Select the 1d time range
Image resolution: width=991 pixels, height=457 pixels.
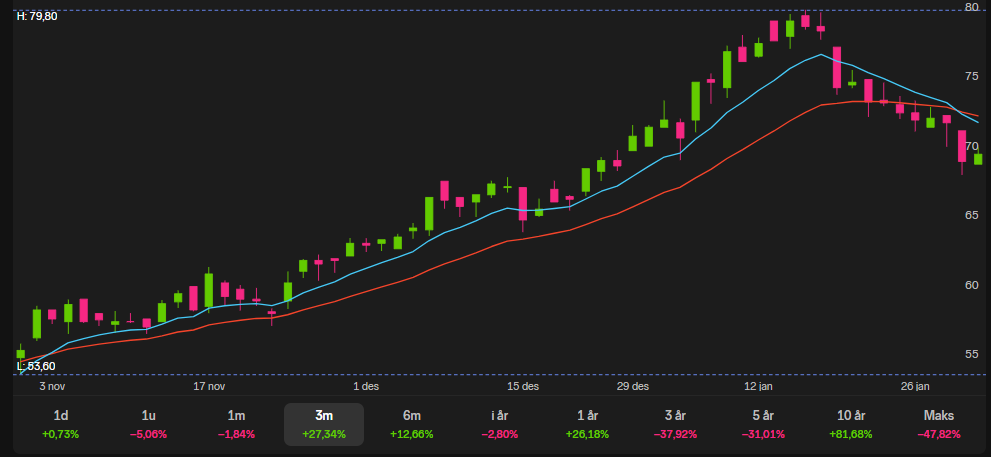tap(61, 424)
